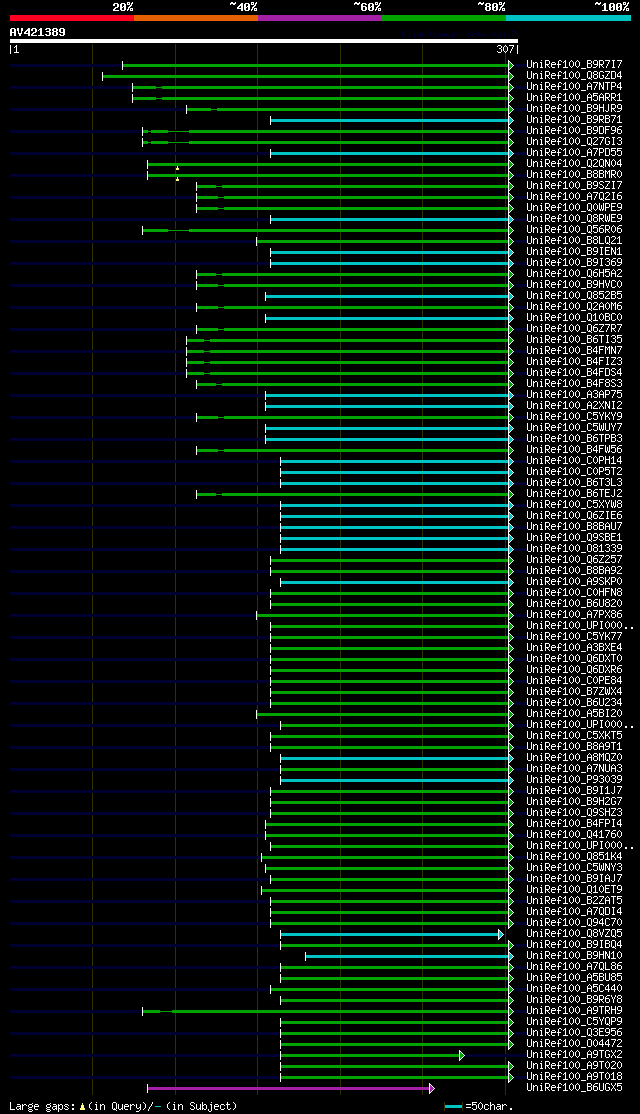Click the 'Large gaps' legend text
The height and width of the screenshot is (1114, 640).
tap(42, 1106)
